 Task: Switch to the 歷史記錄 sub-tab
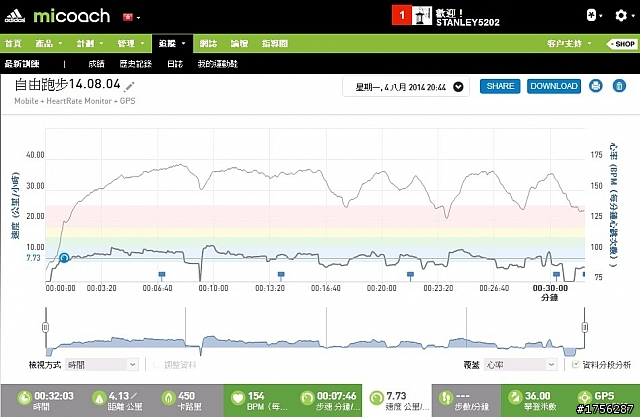136,64
